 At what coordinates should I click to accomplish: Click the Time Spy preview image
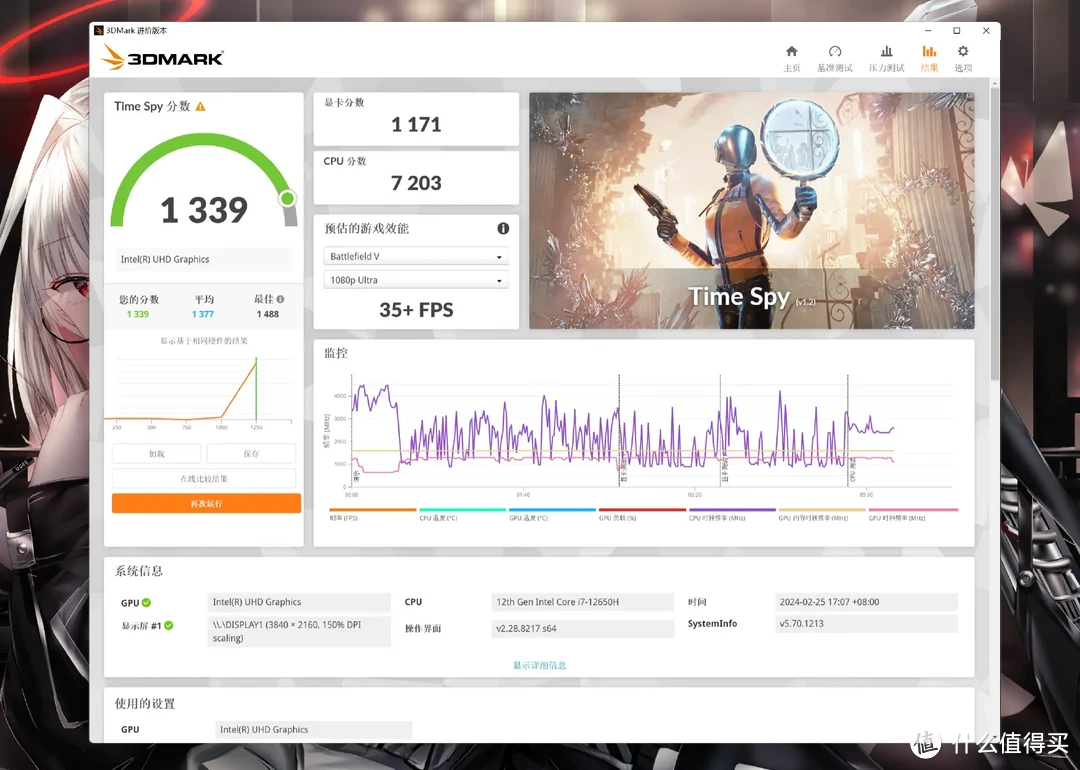pyautogui.click(x=751, y=211)
